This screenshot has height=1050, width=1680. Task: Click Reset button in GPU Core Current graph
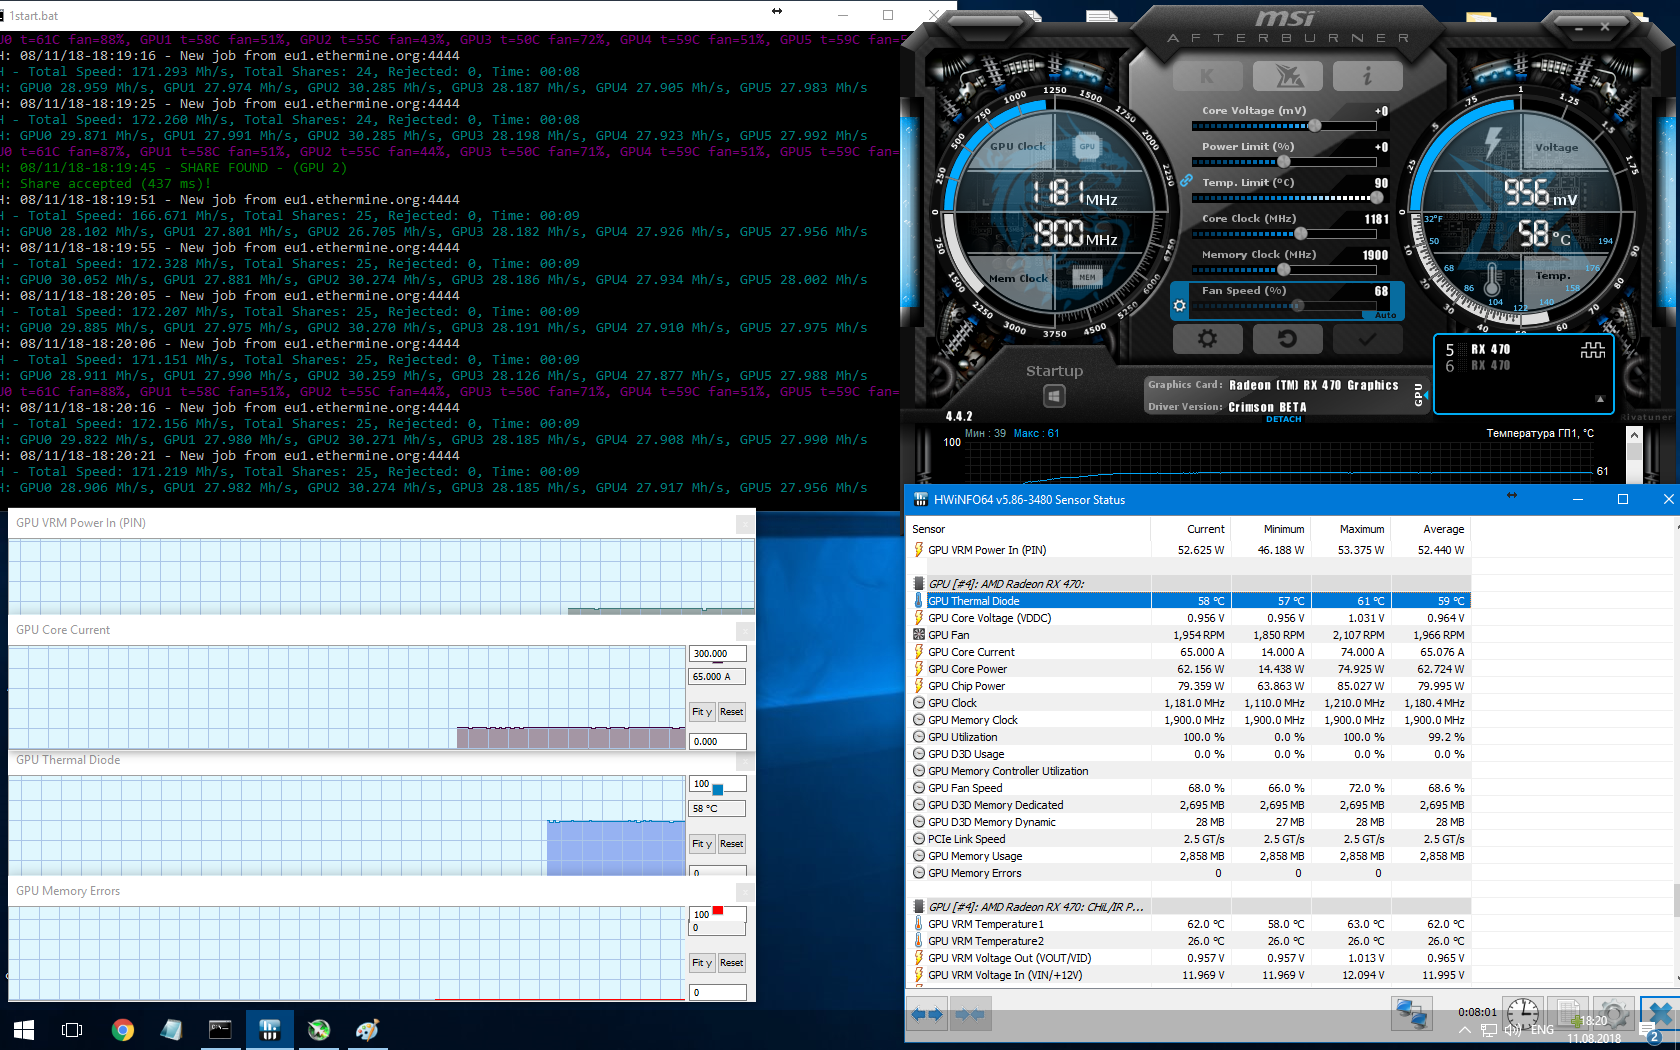(x=731, y=712)
